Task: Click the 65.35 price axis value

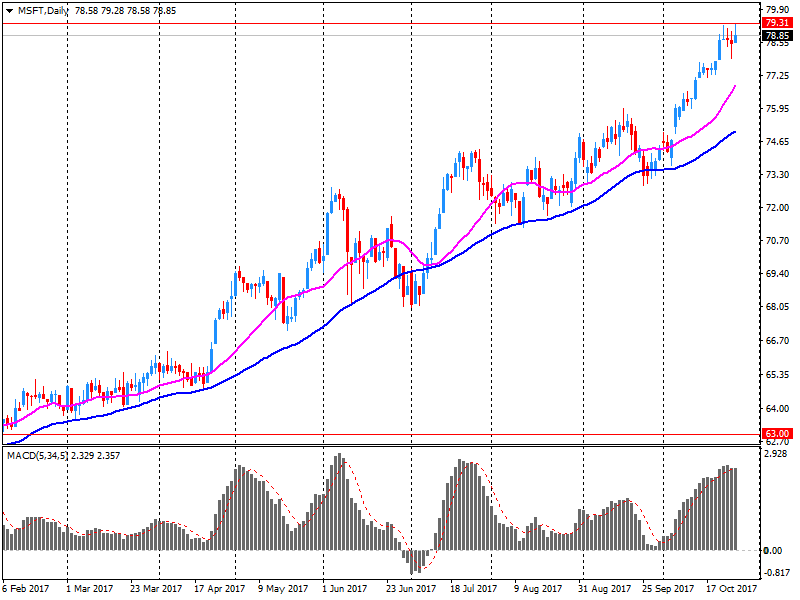Action: 778,374
